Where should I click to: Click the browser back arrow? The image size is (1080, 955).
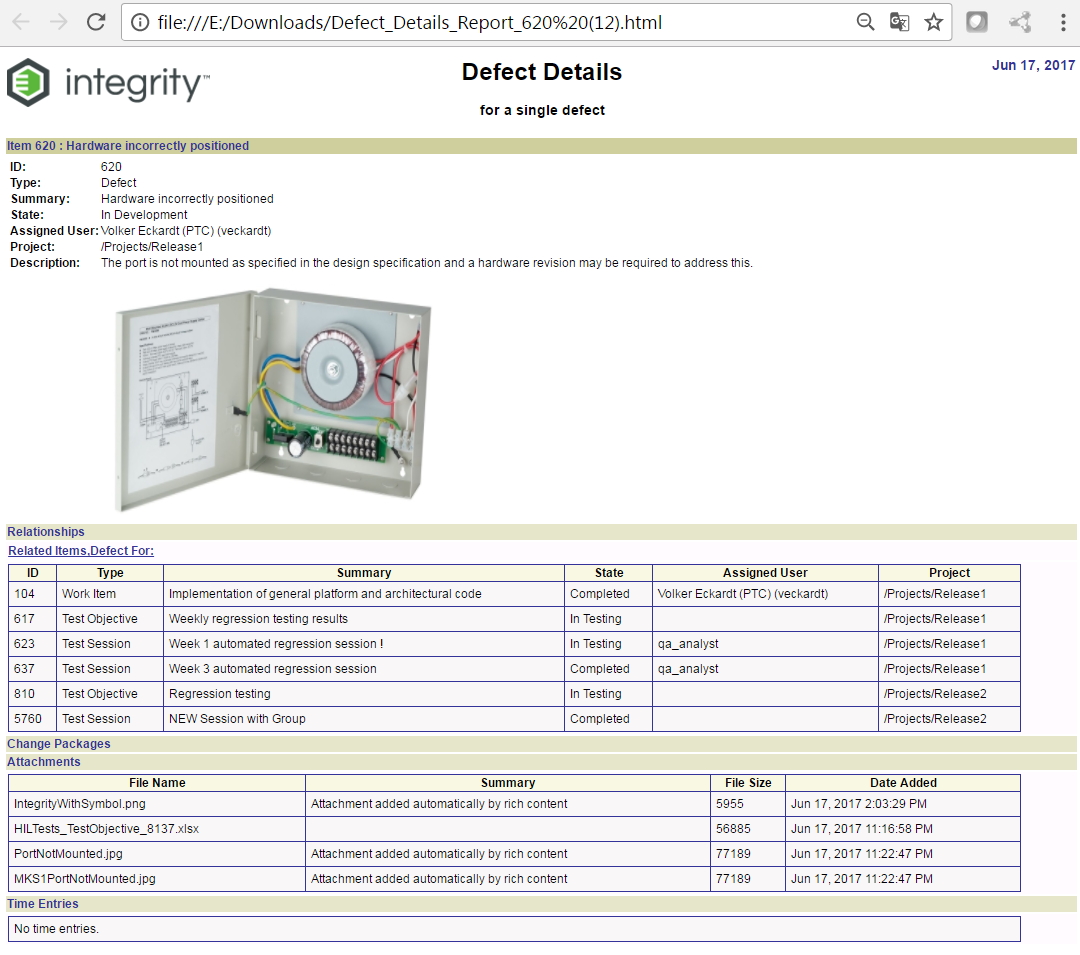(21, 22)
